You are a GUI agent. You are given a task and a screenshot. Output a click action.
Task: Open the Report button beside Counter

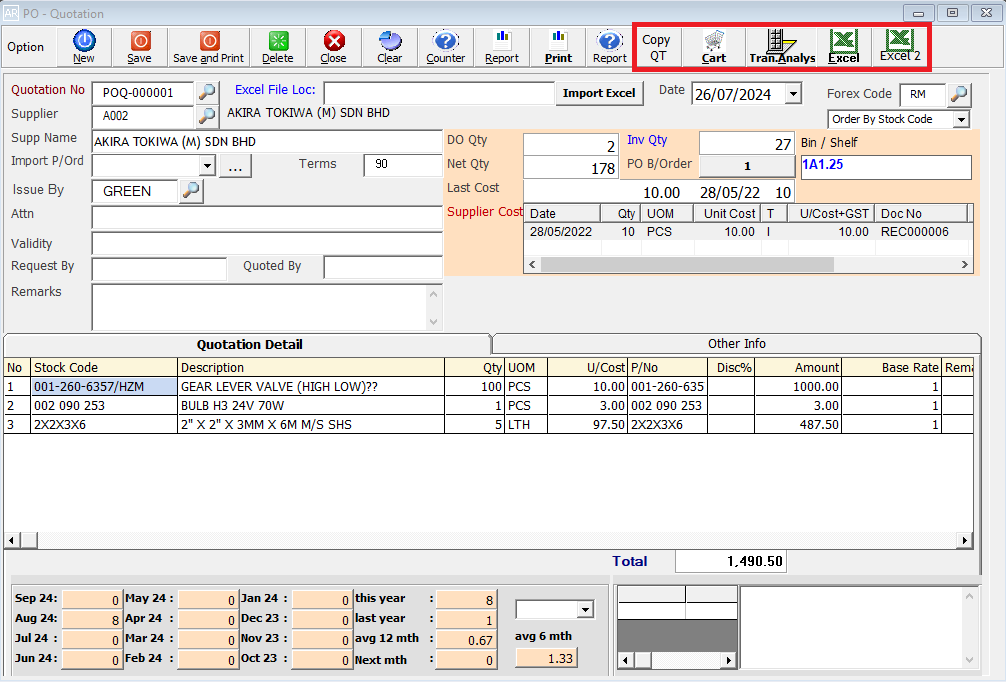click(502, 47)
